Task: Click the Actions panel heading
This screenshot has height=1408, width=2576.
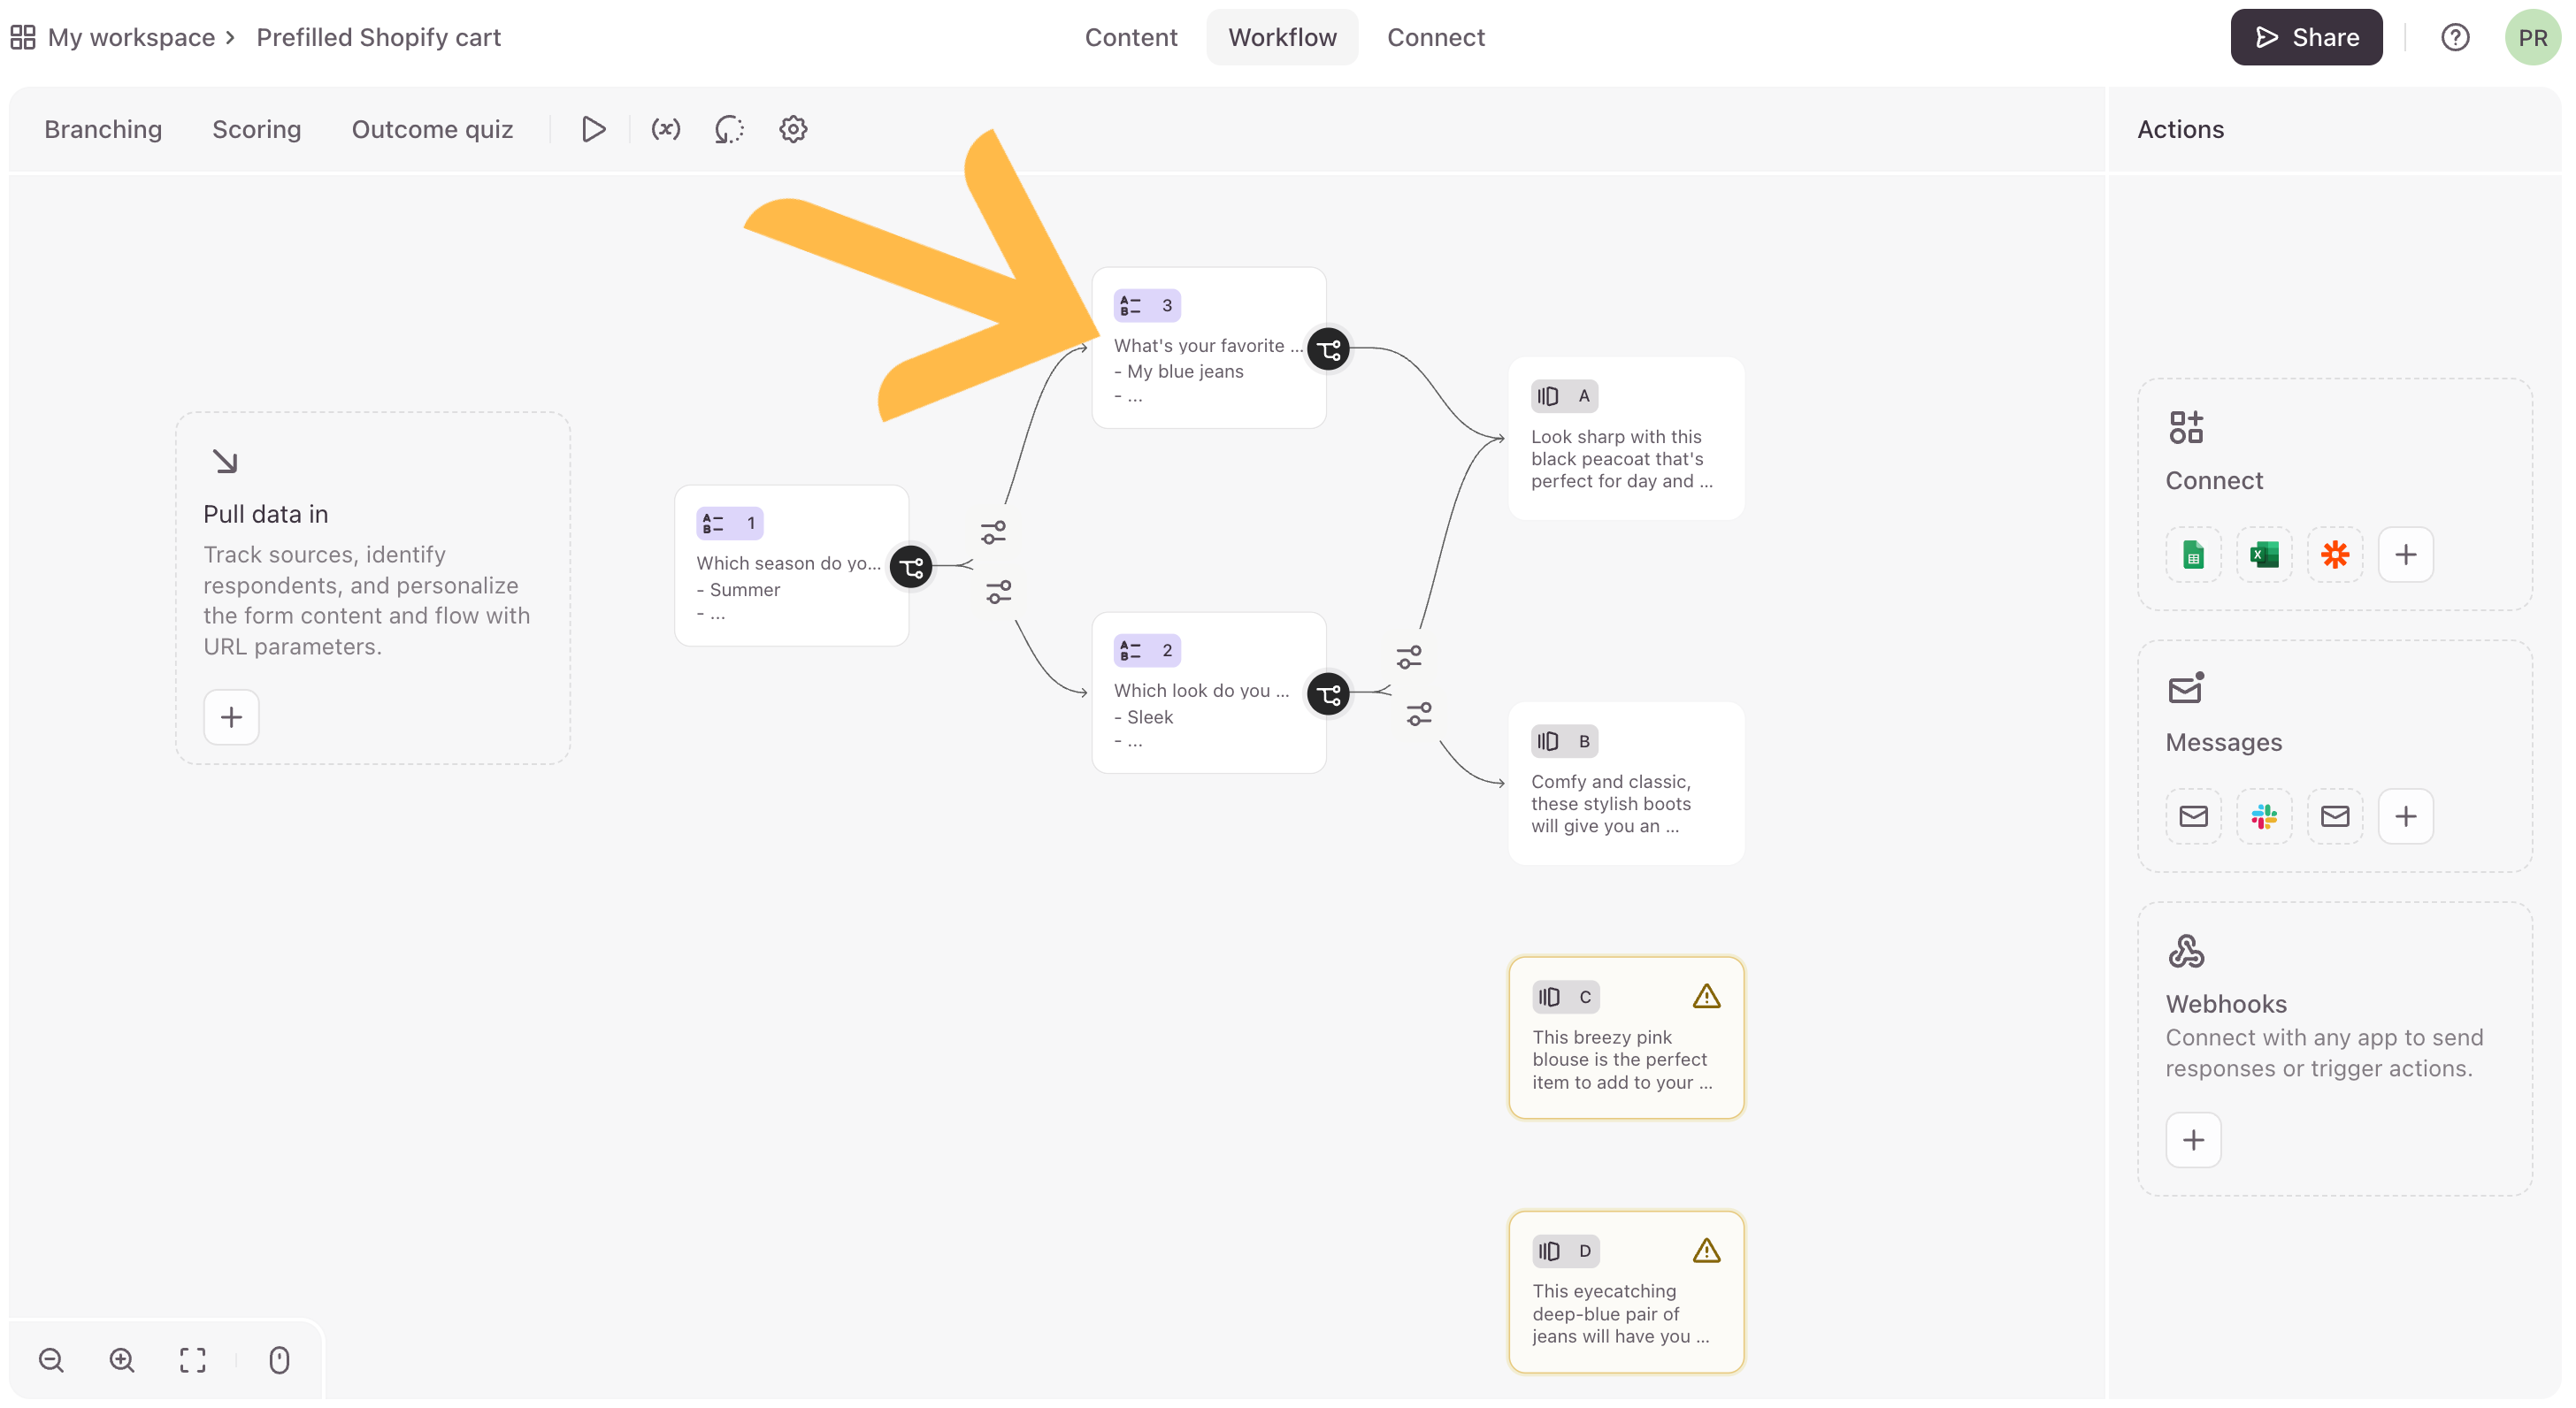Action: [x=2180, y=130]
